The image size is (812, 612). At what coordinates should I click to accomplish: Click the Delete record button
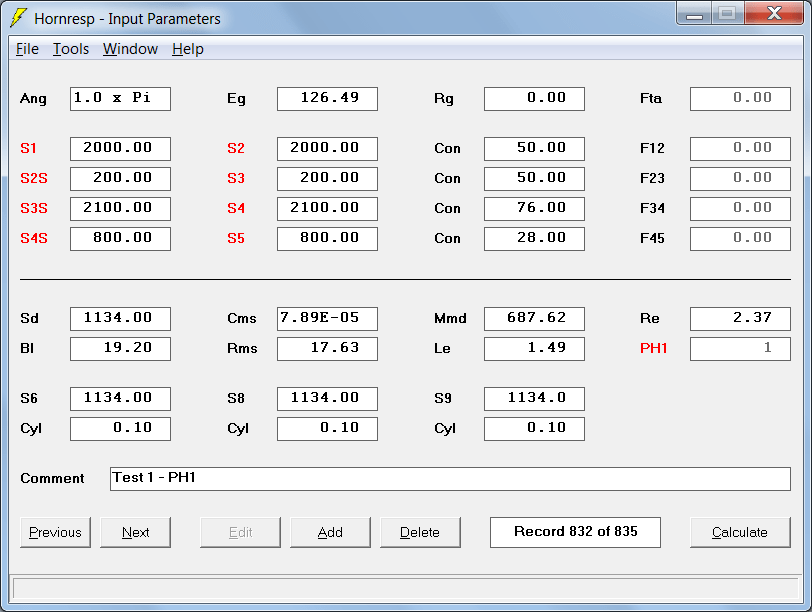pos(420,532)
